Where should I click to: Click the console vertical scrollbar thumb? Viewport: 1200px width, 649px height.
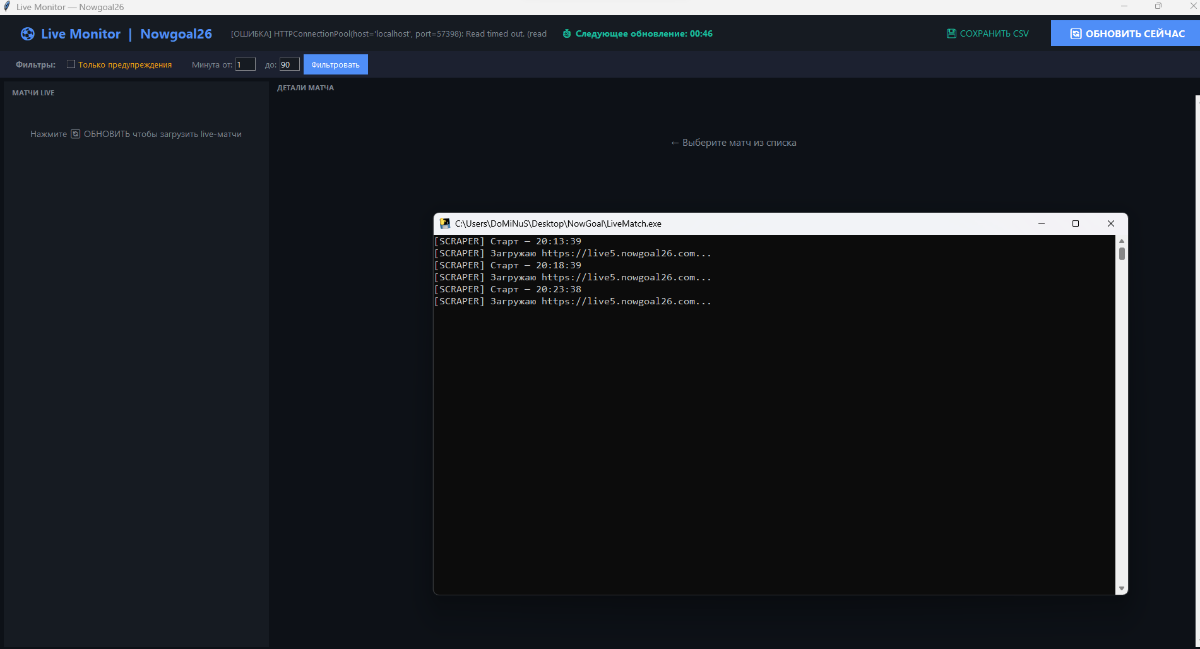coord(1121,253)
